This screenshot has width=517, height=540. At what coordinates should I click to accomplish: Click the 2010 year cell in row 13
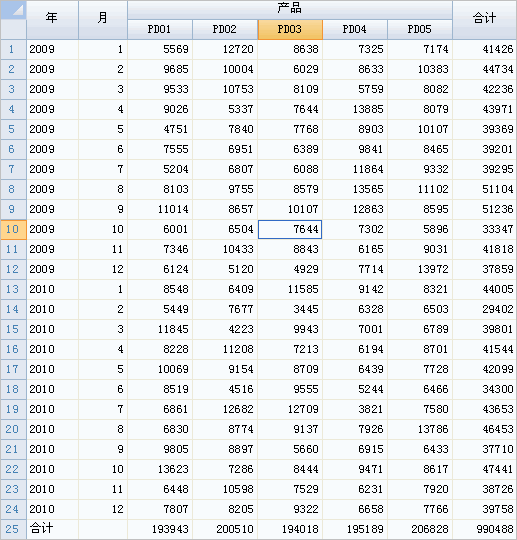52,289
